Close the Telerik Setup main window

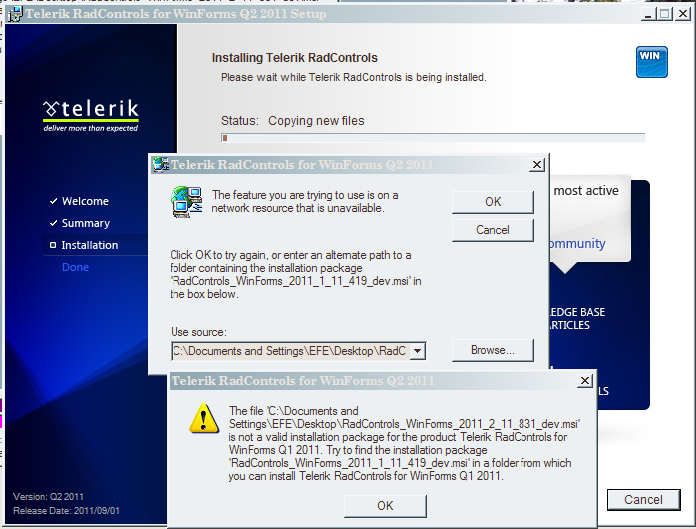[683, 14]
